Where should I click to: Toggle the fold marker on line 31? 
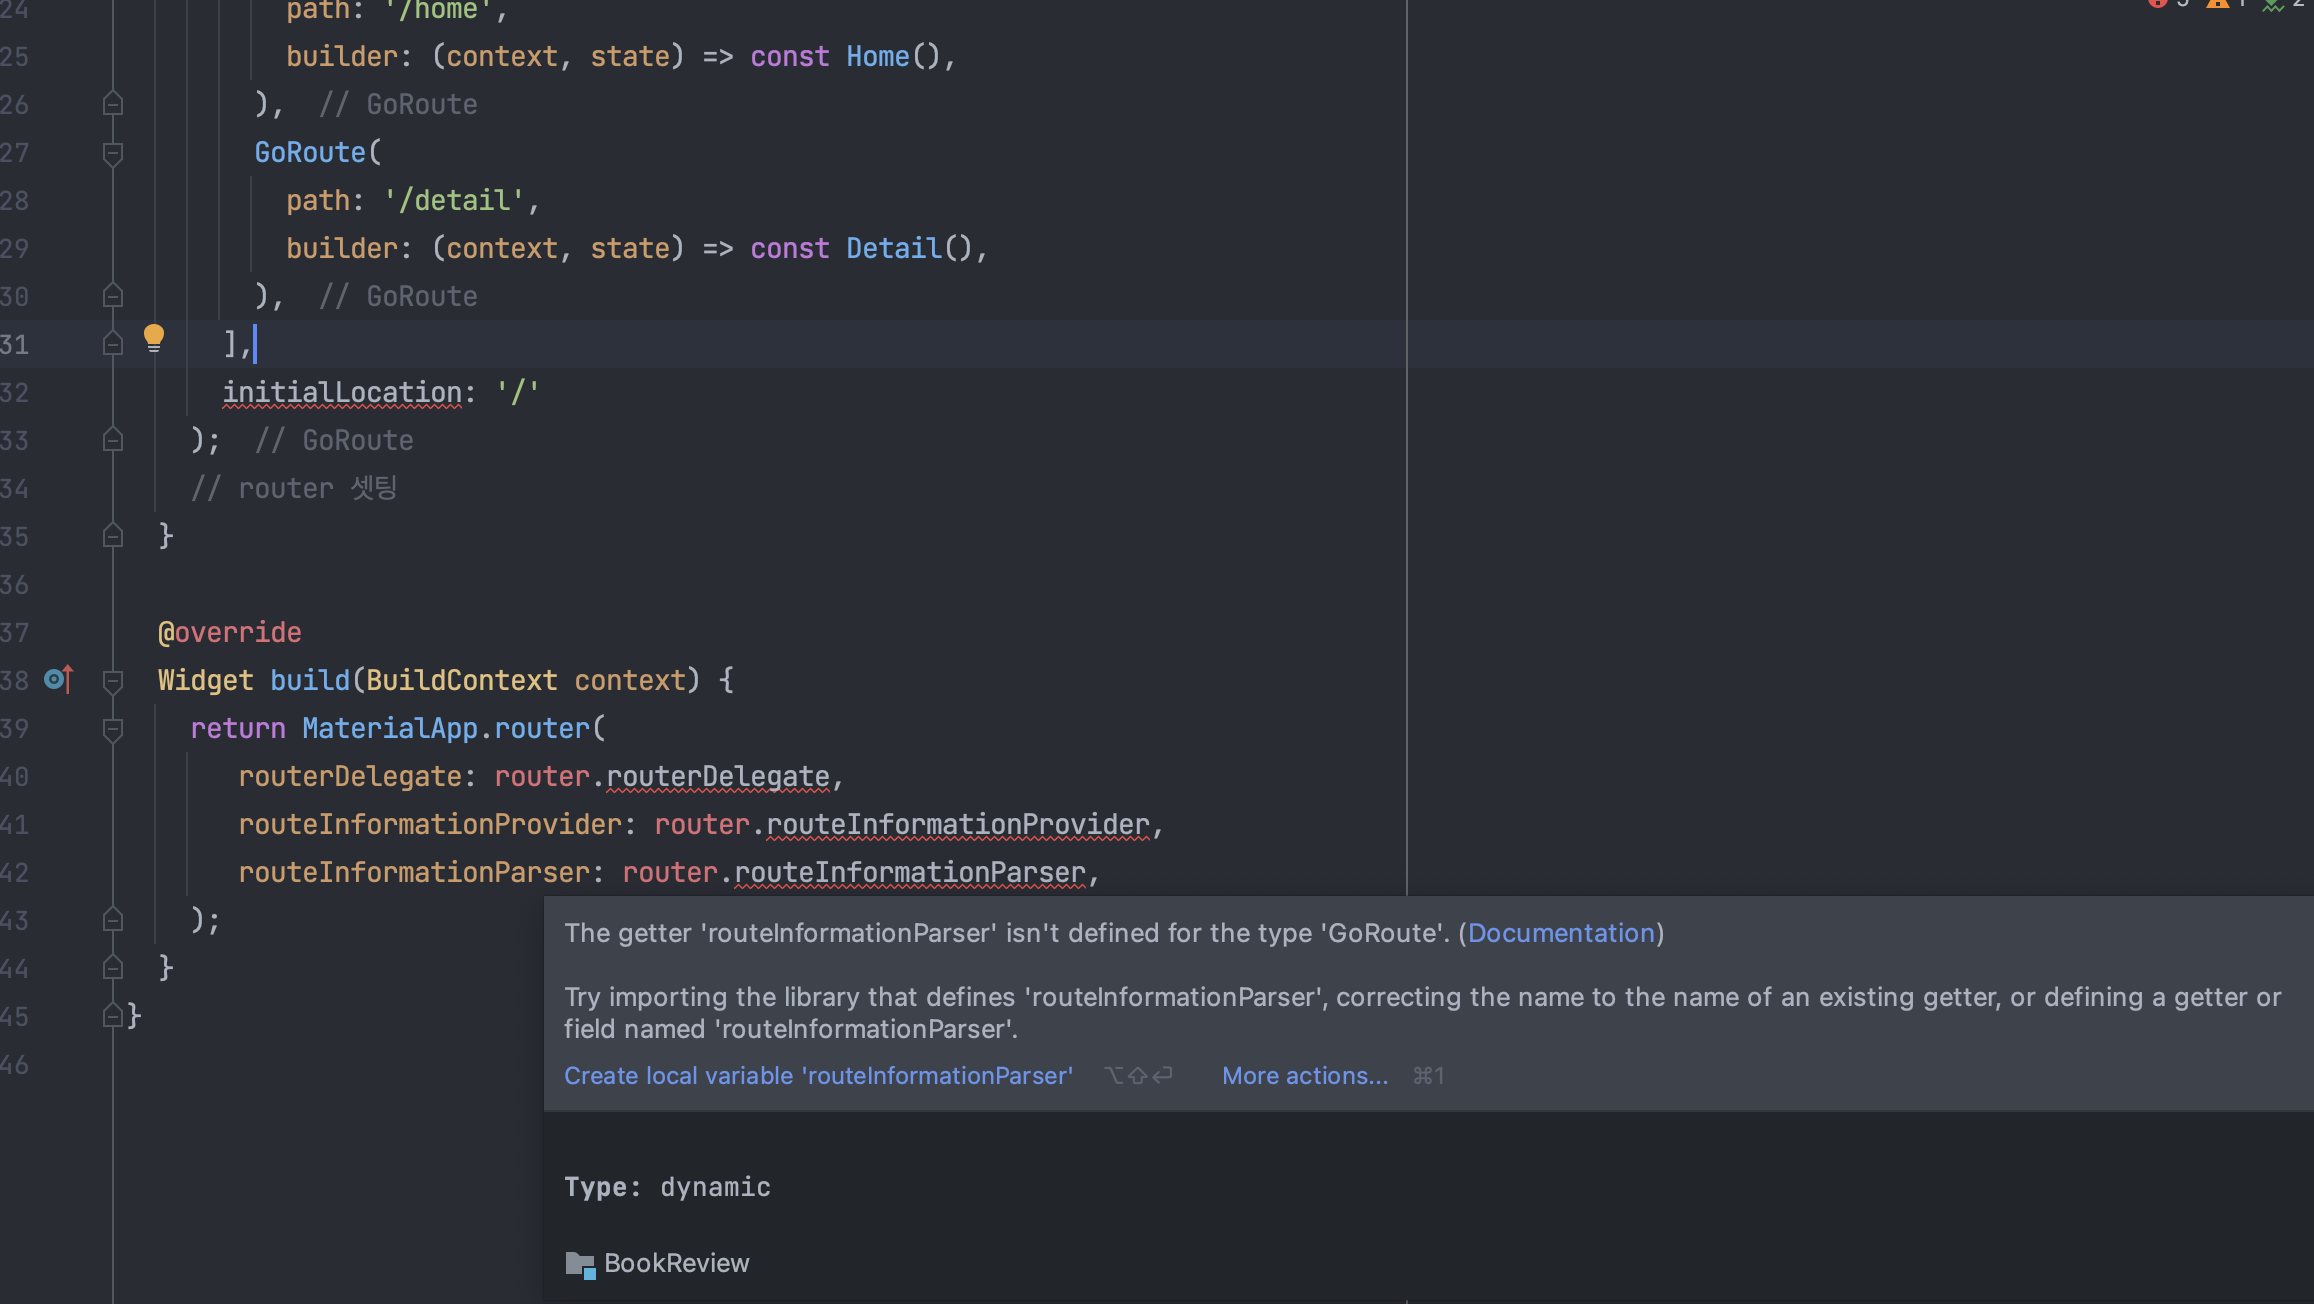pos(113,344)
